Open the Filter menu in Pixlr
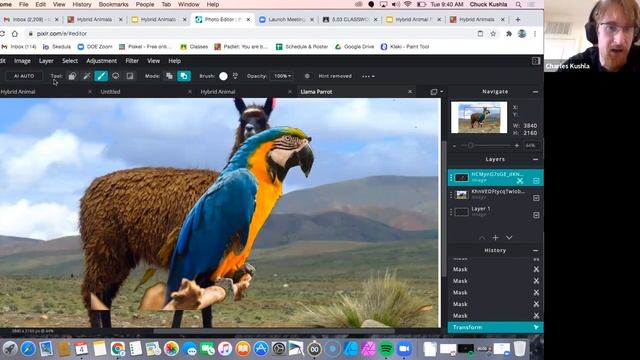The height and width of the screenshot is (360, 640). tap(132, 61)
